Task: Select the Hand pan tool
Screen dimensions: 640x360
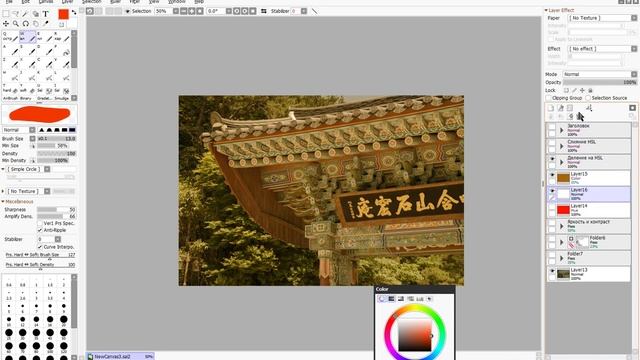Action: pos(36,24)
